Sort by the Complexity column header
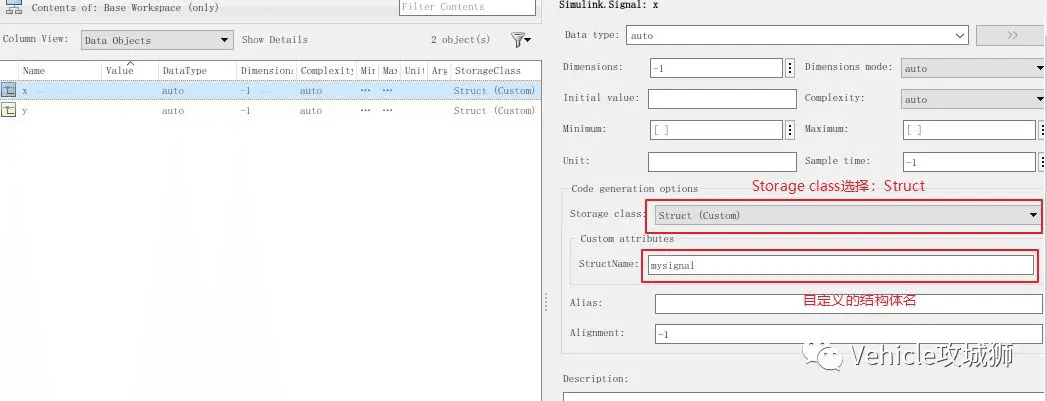This screenshot has width=1047, height=401. 327,70
